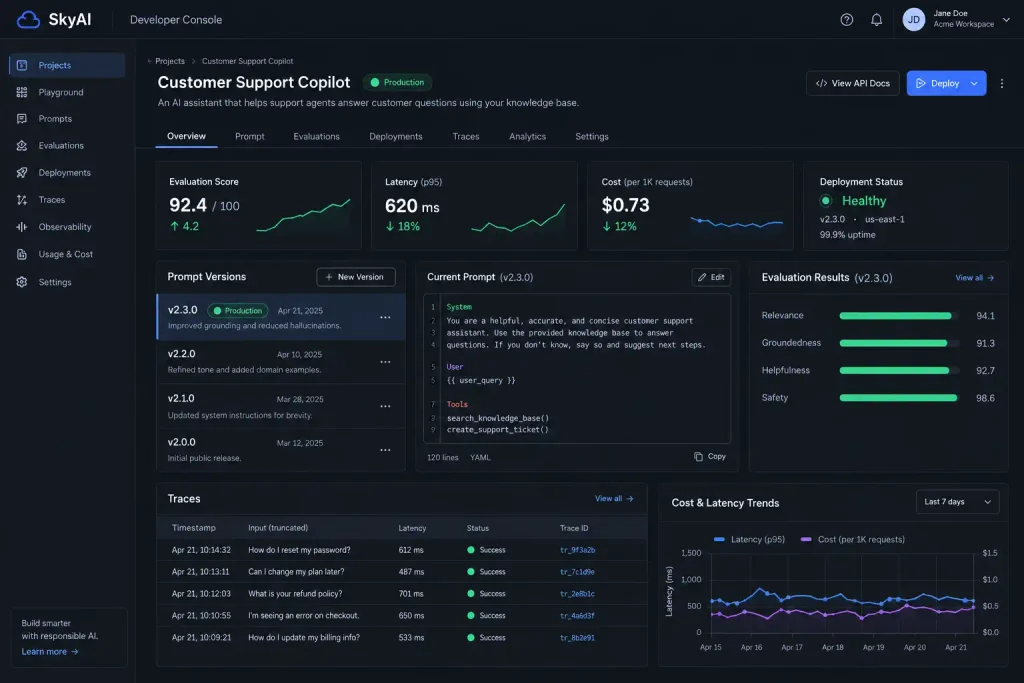Expand the Jane Doe account chevron
Screen dimensions: 1024x683
point(1006,20)
